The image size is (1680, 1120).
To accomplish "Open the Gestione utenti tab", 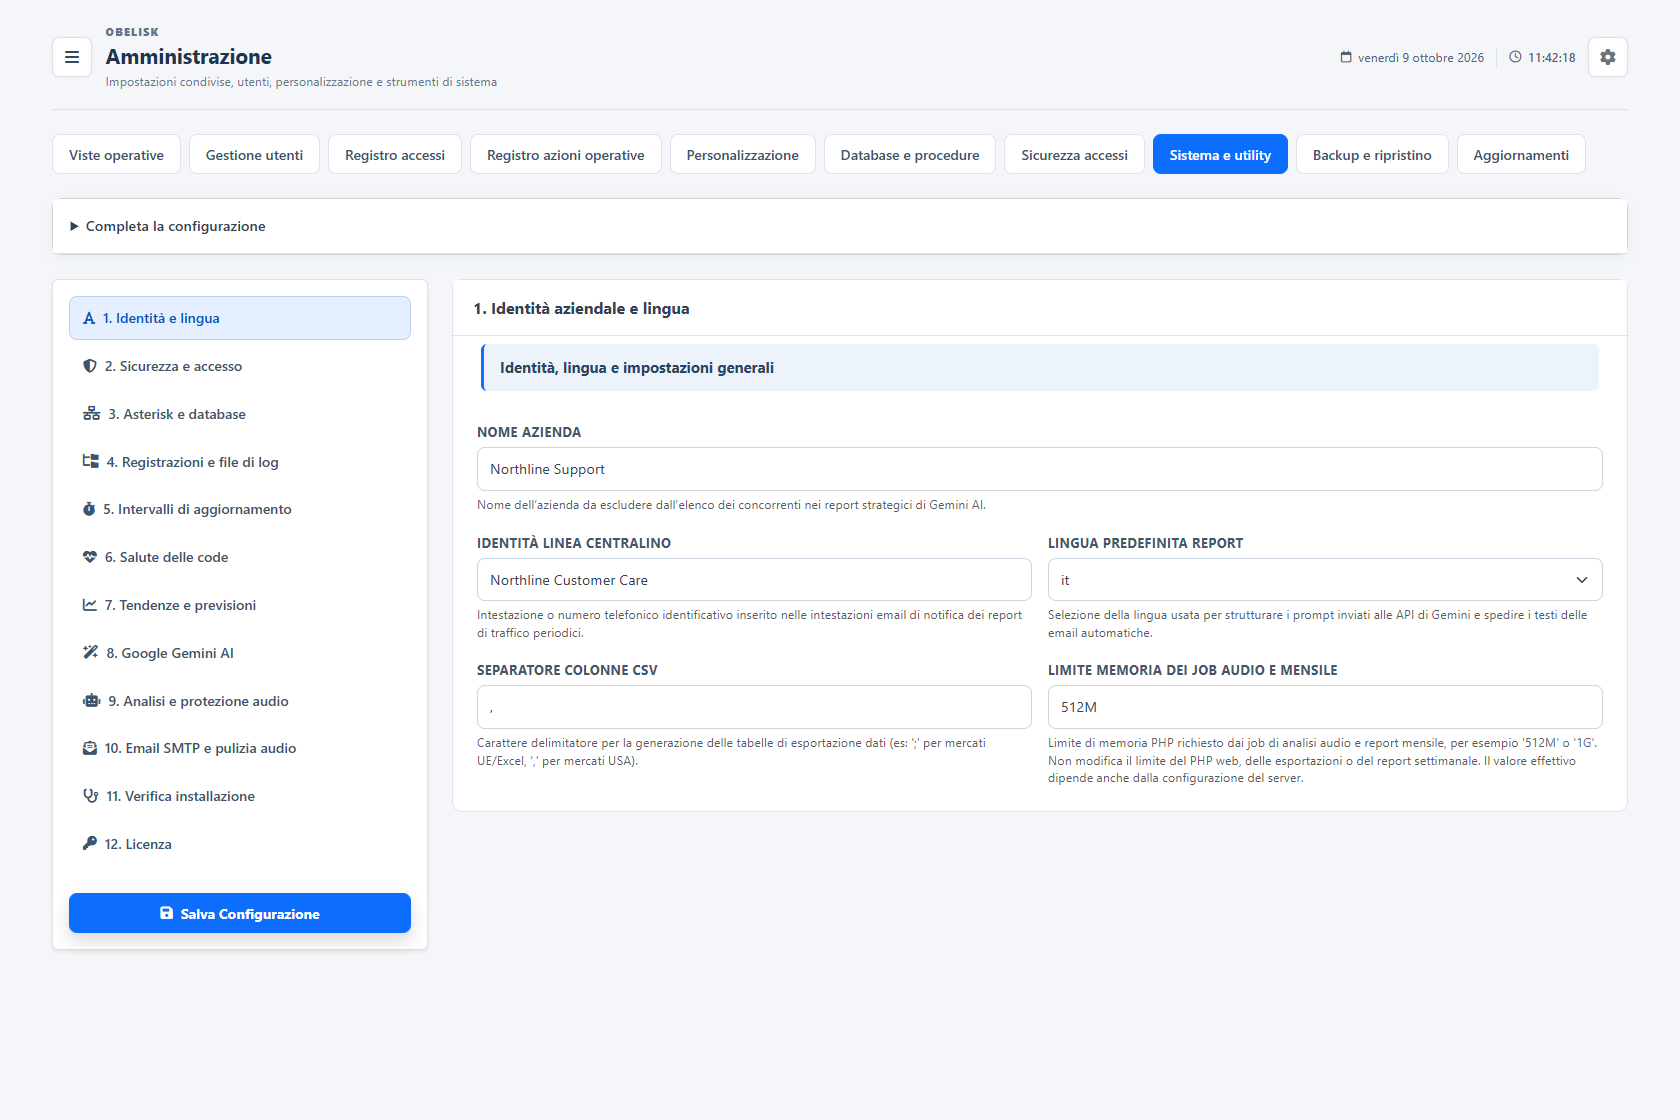I will coord(254,154).
